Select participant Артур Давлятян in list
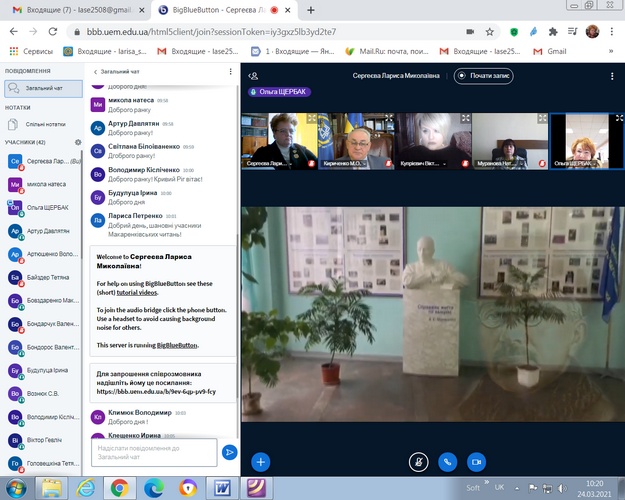The image size is (625, 500). pos(43,231)
